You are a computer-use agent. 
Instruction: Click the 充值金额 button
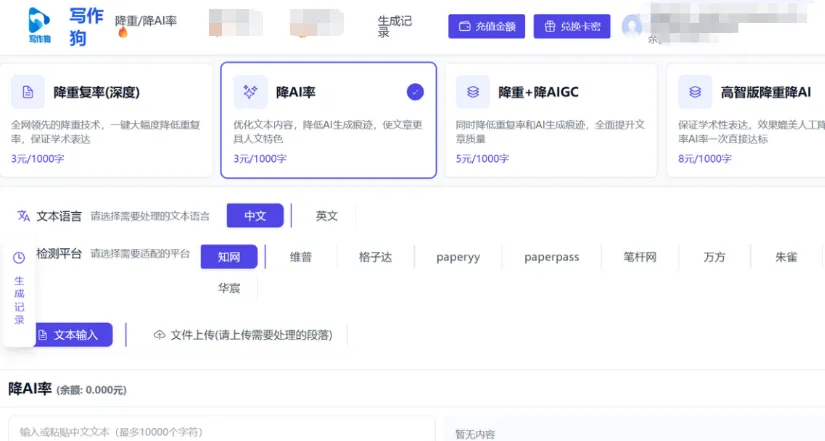[486, 26]
